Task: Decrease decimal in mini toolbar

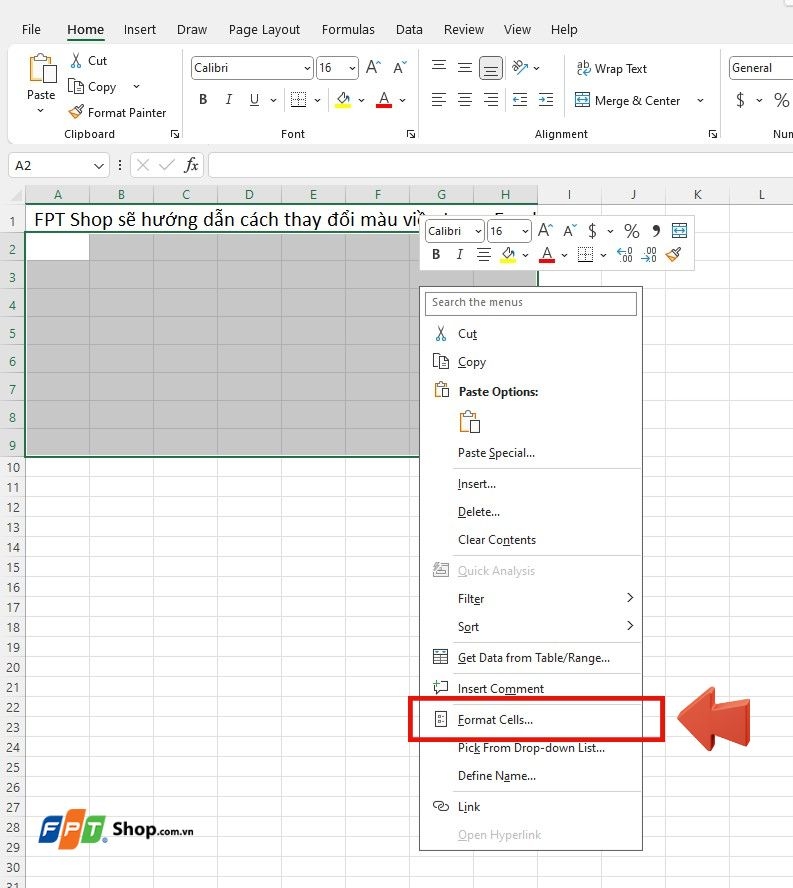Action: pos(649,255)
